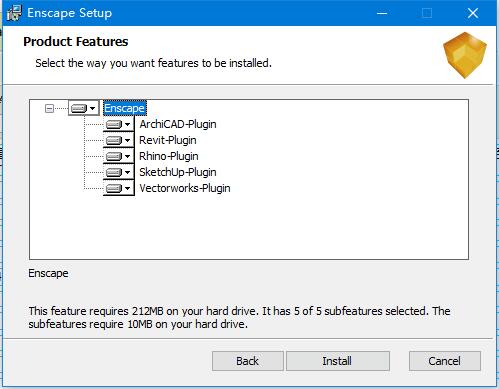This screenshot has width=499, height=389.
Task: Click the 'Enscape' feature description below the tree
Action: coord(48,273)
